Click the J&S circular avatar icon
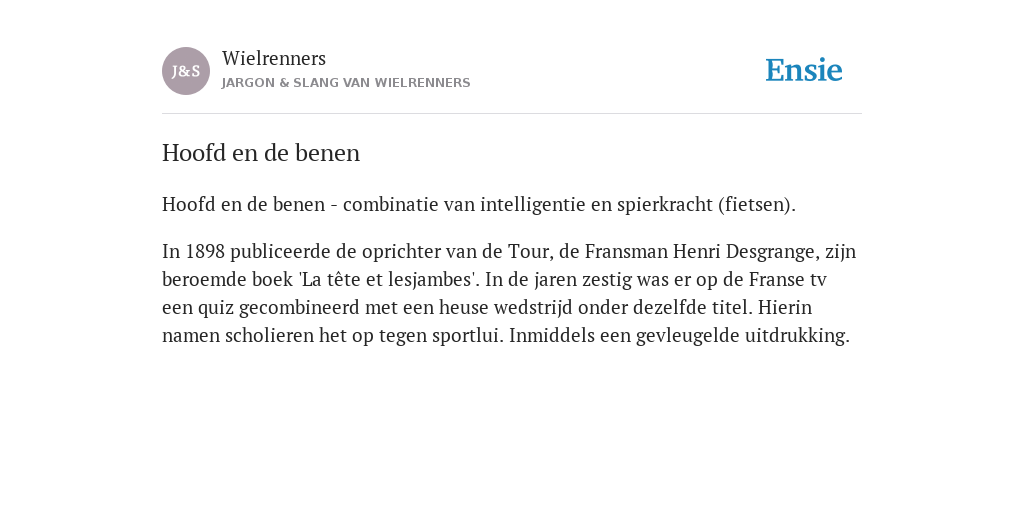1024x512 pixels. click(186, 71)
